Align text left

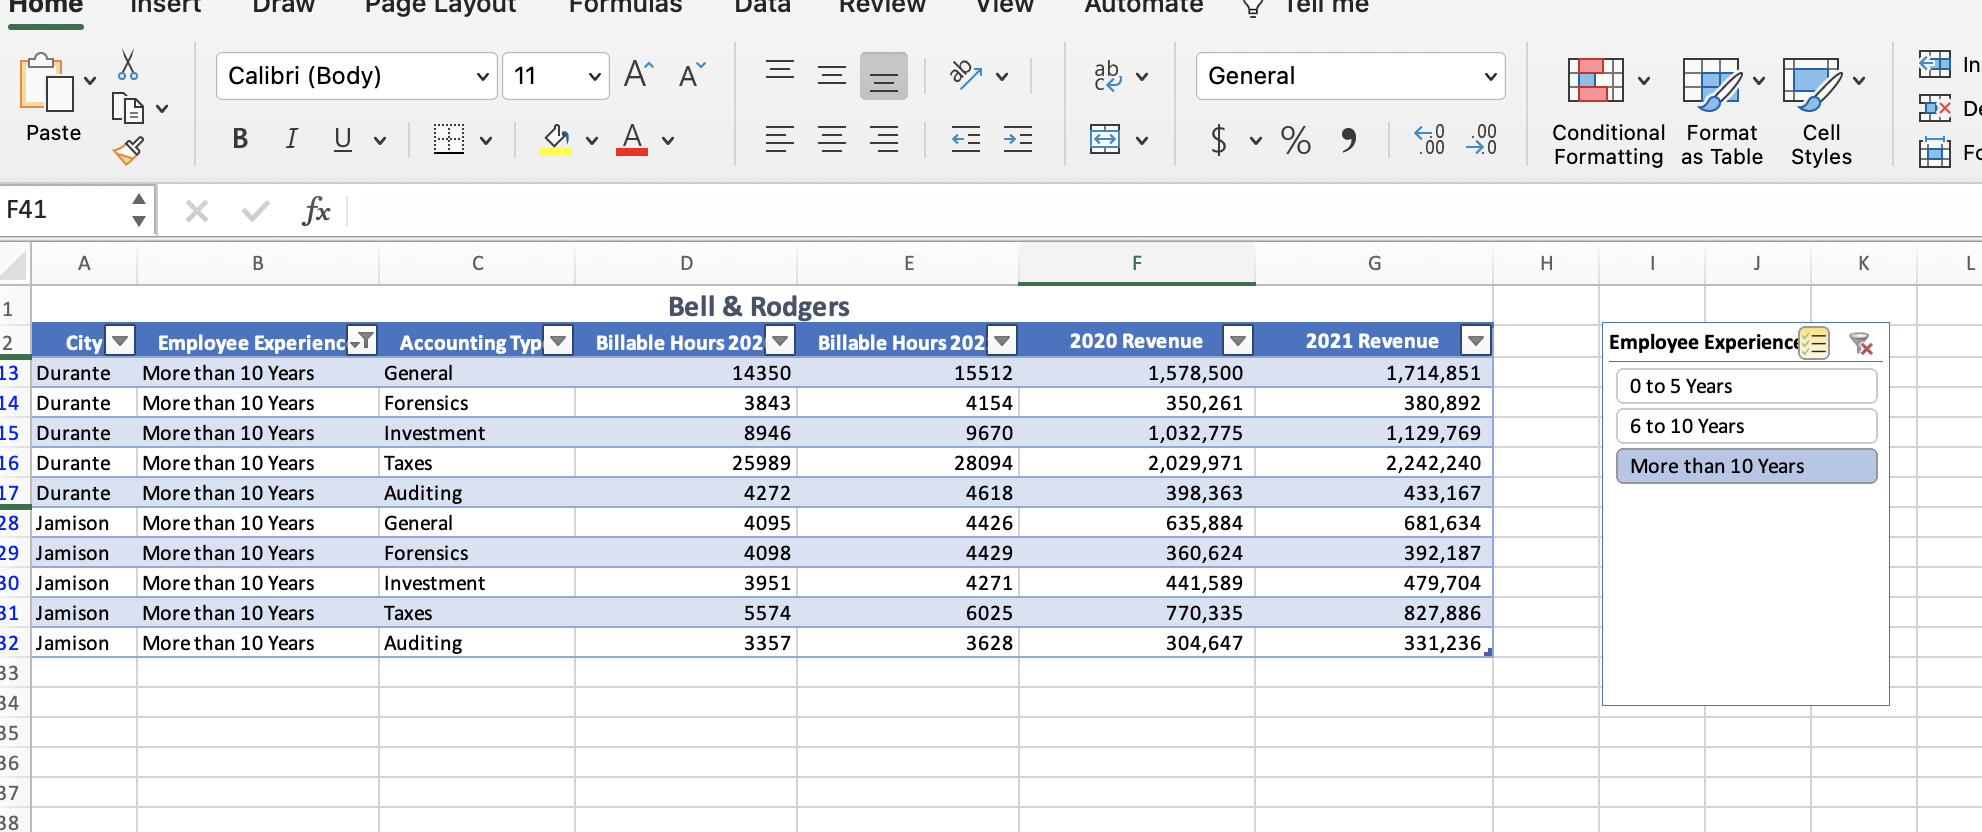pyautogui.click(x=780, y=139)
